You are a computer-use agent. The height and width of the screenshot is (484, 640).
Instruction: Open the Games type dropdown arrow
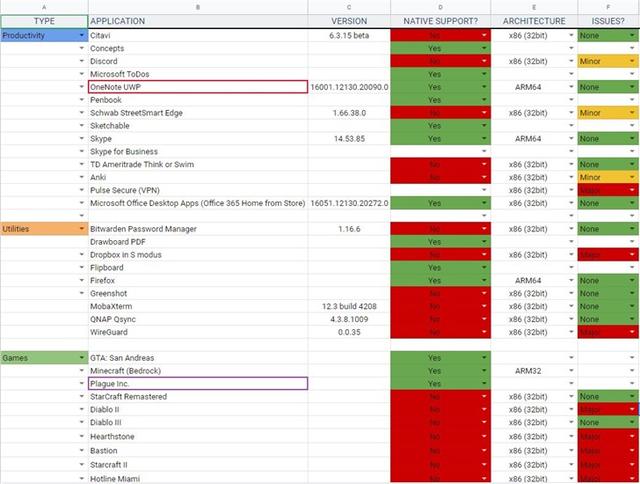(82, 358)
